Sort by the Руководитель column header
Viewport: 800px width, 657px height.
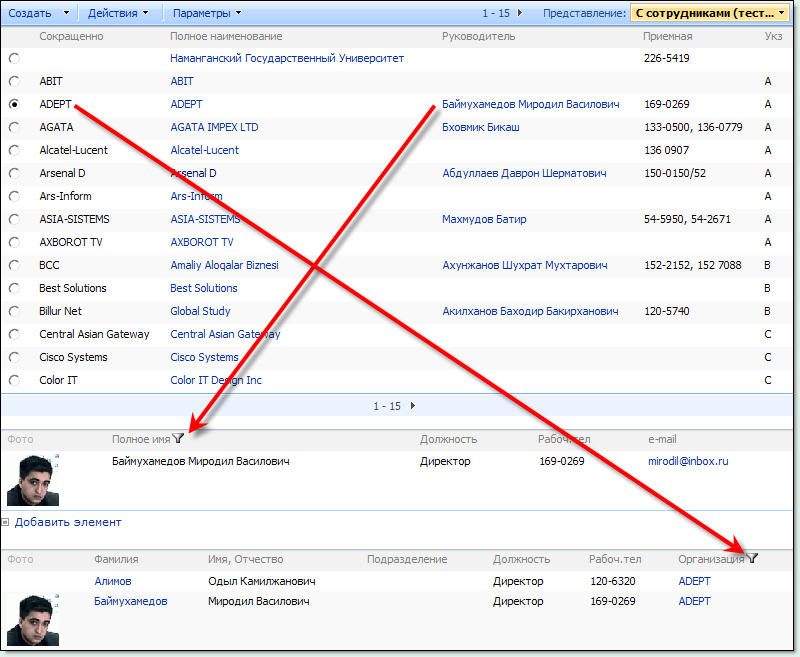pos(479,36)
